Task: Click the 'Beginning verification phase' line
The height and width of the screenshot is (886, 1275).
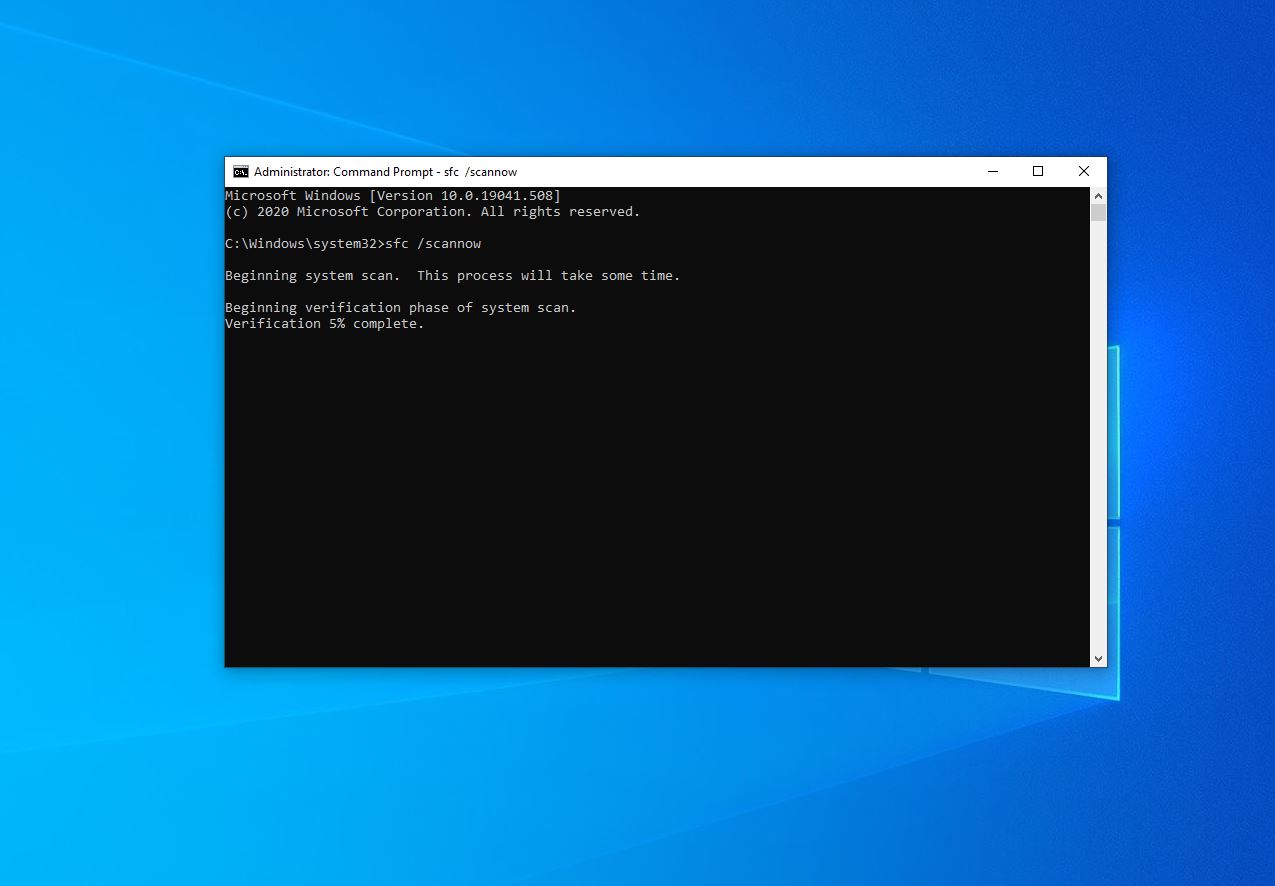Action: tap(400, 307)
